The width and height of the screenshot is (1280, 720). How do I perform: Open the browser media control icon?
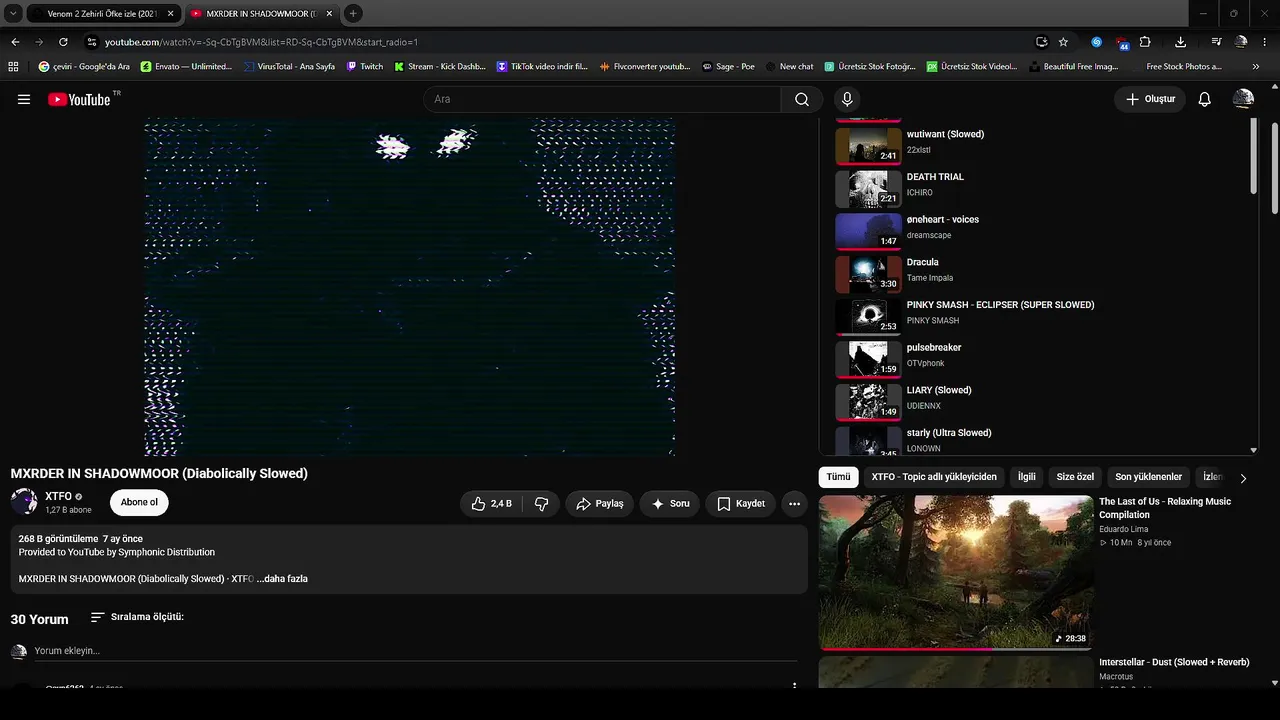(1216, 42)
